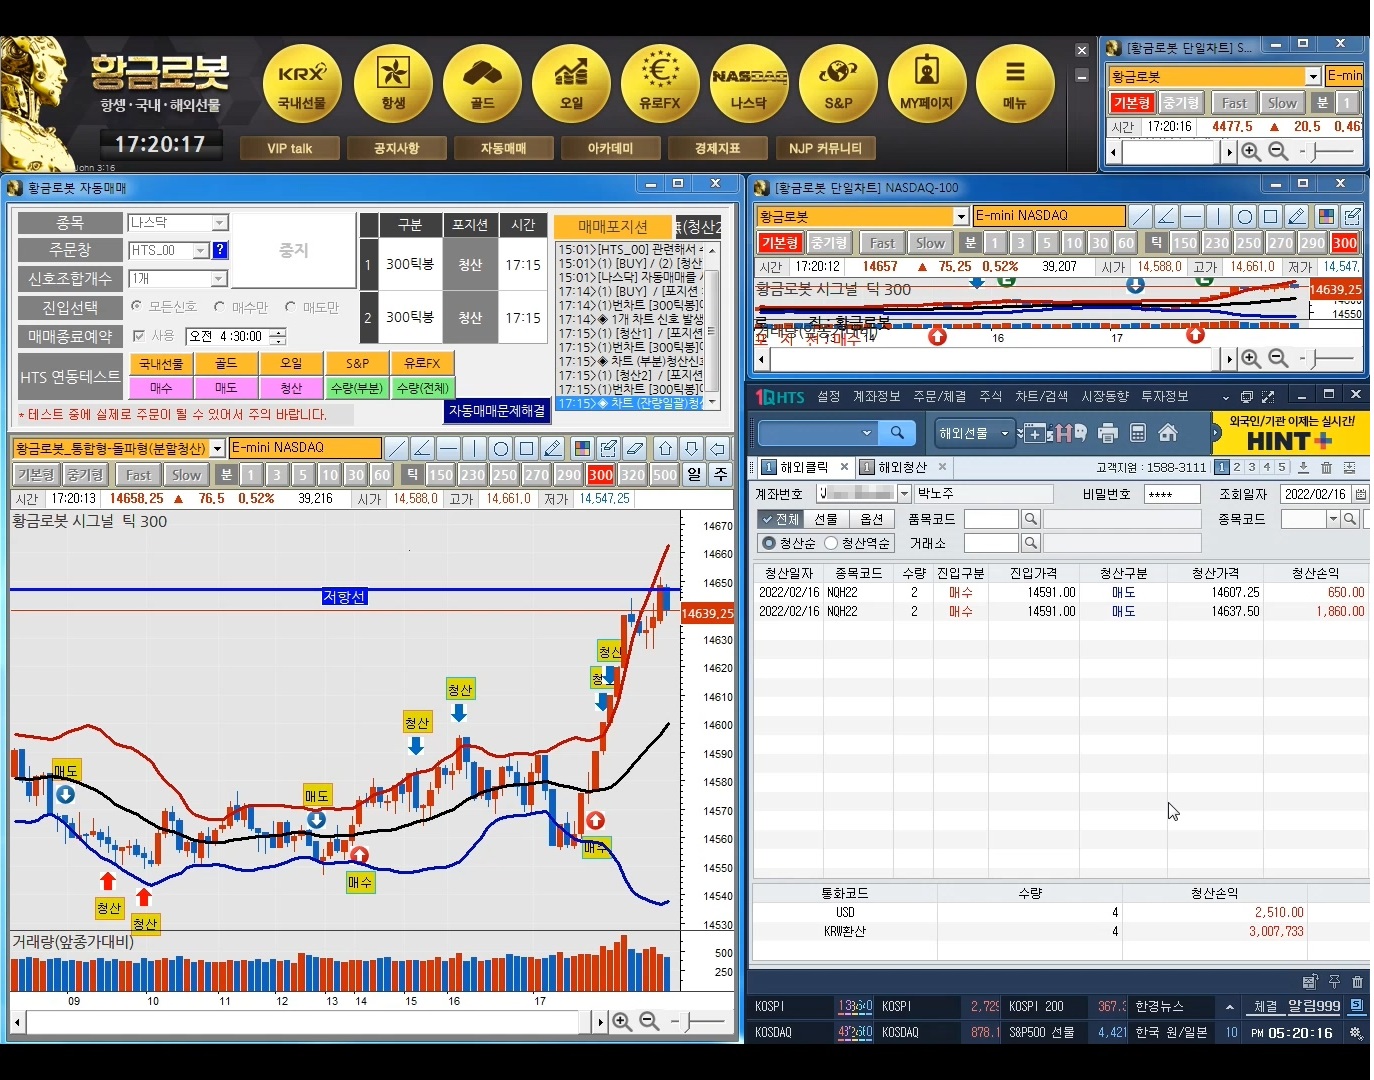Click the VIP talk button
1374x1080 pixels.
[x=290, y=148]
